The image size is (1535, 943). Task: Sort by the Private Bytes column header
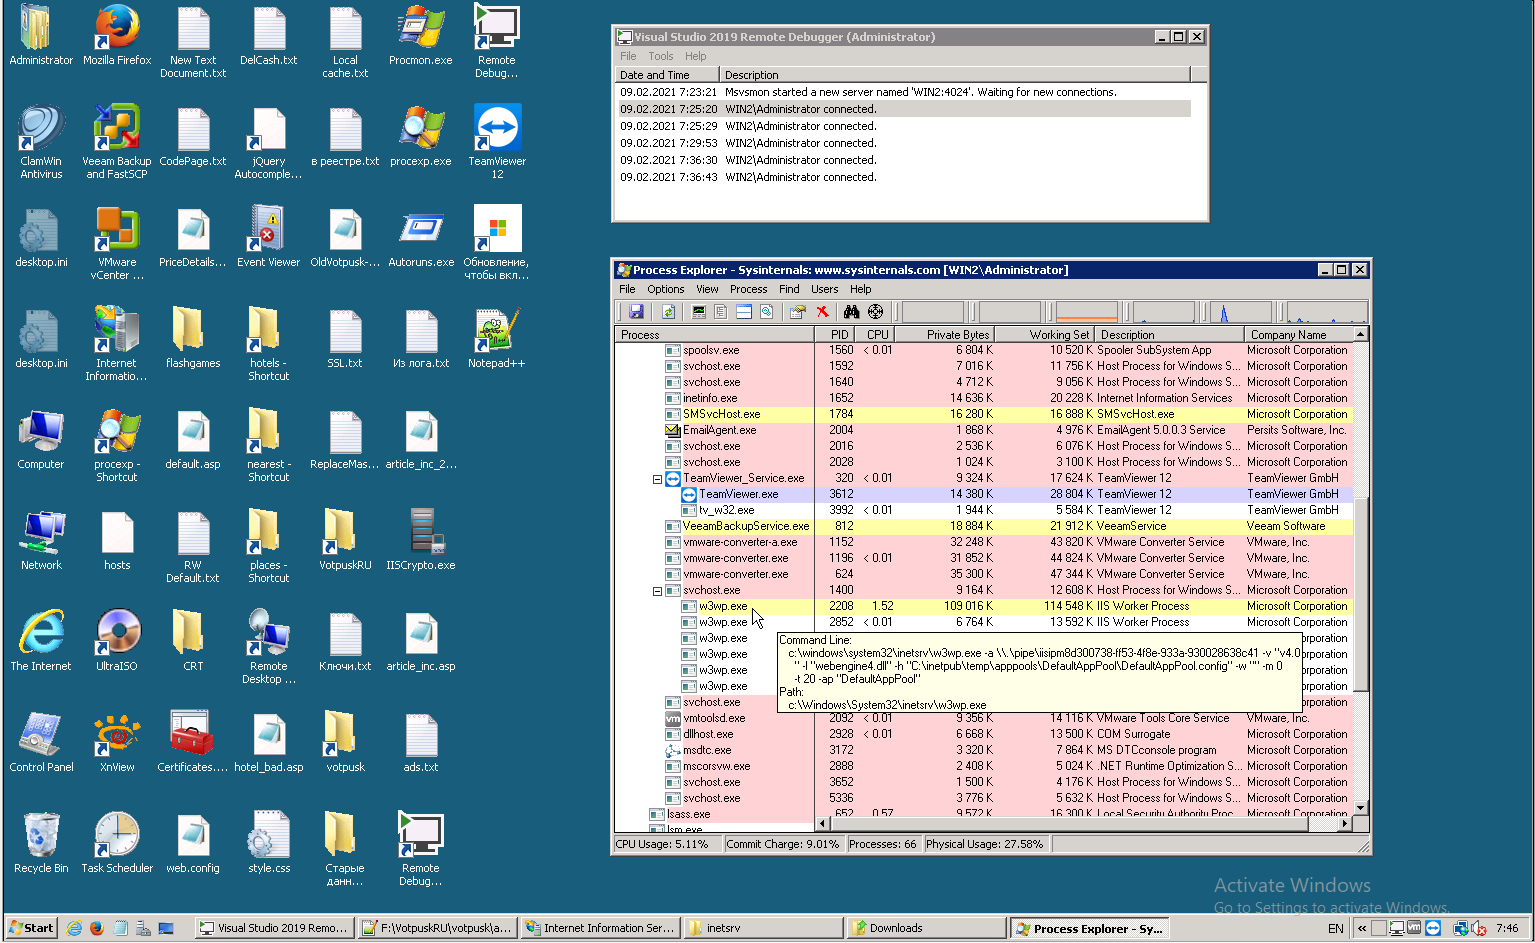tap(944, 335)
